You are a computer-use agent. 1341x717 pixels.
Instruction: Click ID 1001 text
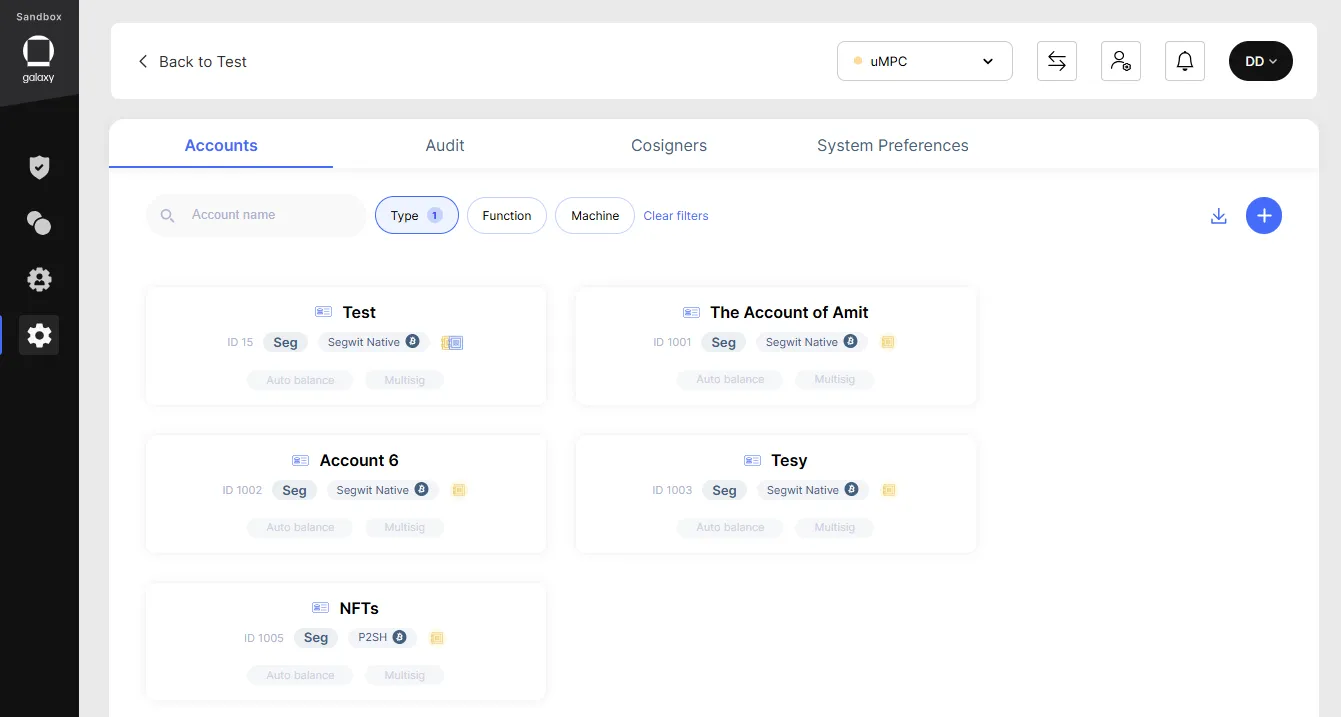click(x=672, y=342)
